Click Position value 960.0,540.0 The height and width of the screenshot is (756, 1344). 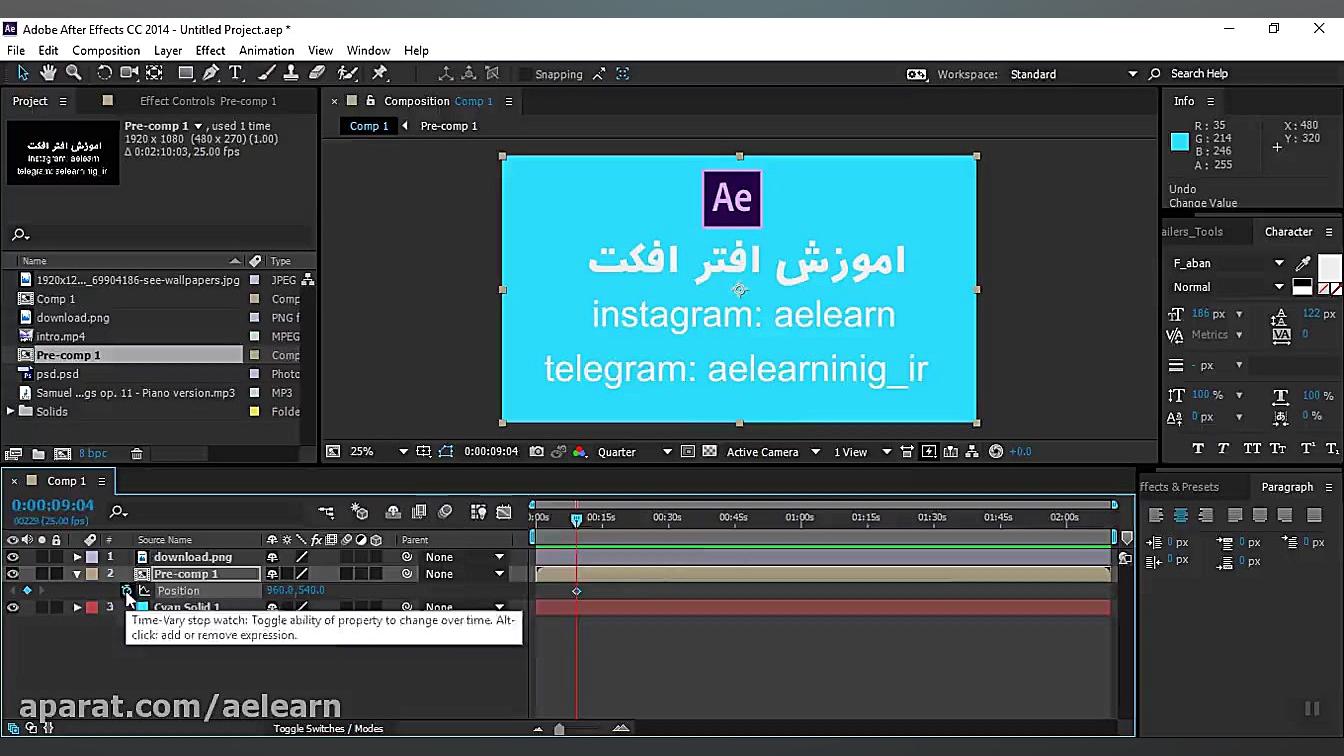point(295,591)
